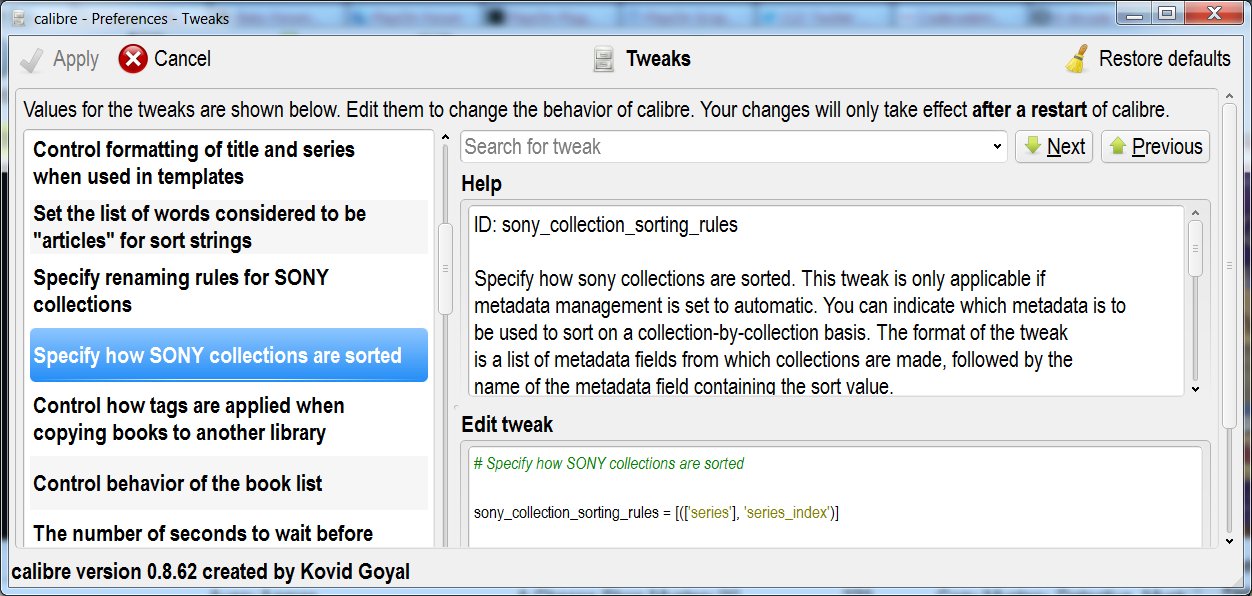Open the Search for tweak dropdown arrow

[x=997, y=147]
